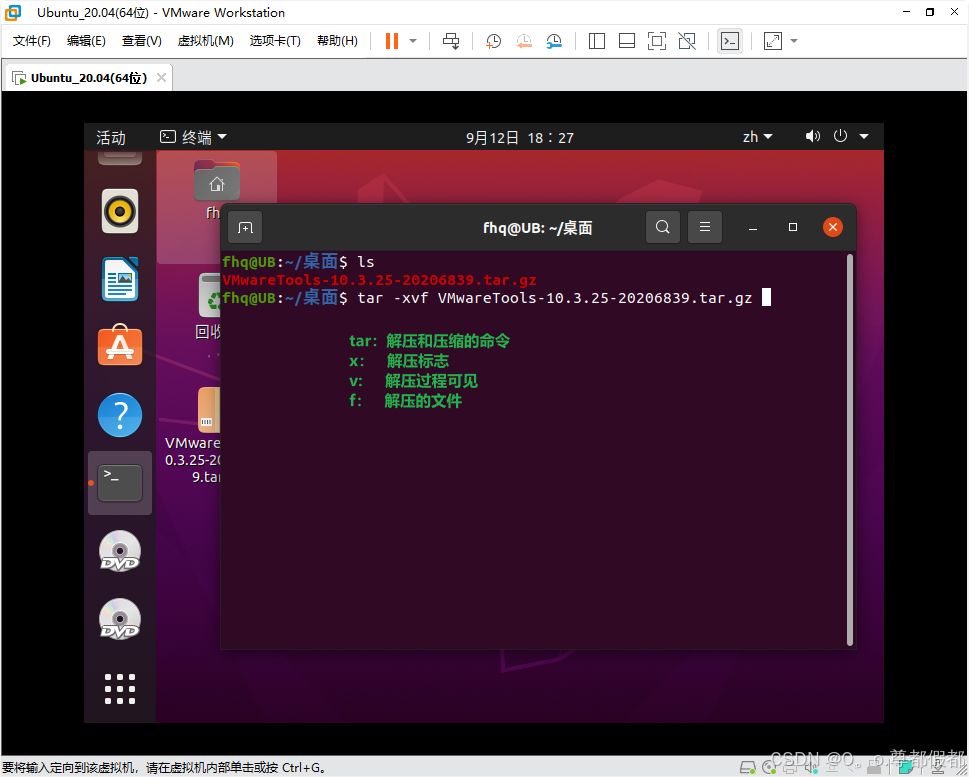Send Ctrl+Alt+Del to the virtual machine
The height and width of the screenshot is (777, 969).
pos(451,41)
